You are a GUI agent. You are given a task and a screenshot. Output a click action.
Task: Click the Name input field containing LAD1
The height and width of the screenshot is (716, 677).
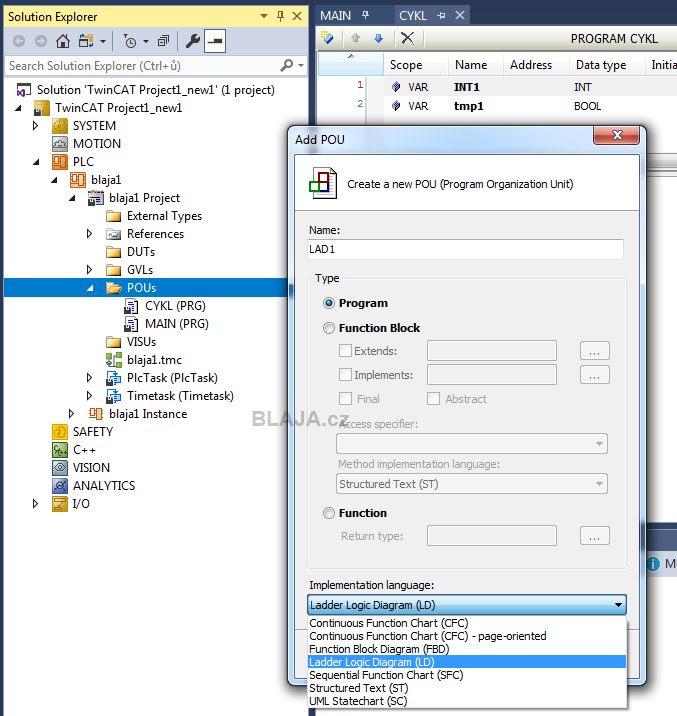465,249
